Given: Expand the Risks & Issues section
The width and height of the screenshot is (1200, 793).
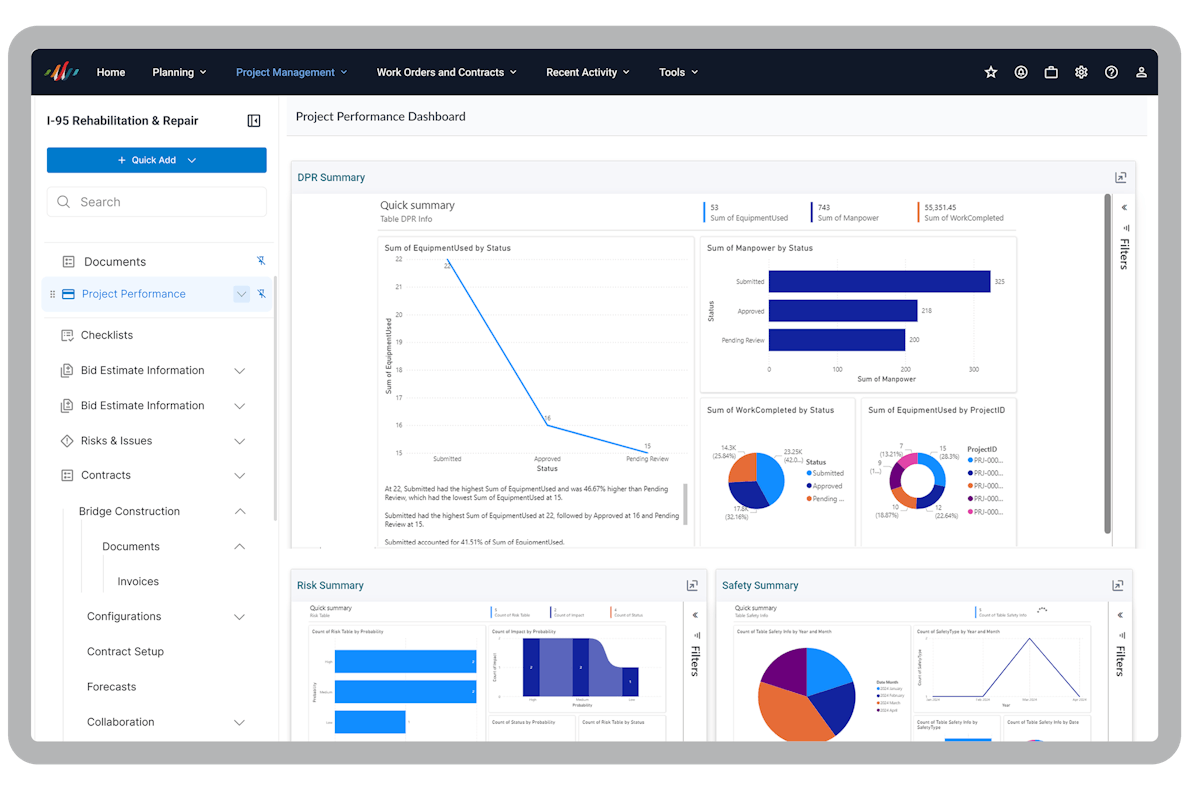Looking at the screenshot, I should coord(239,440).
